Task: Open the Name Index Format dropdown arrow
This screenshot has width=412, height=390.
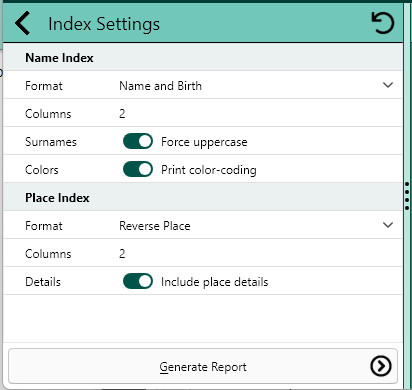Action: [388, 85]
